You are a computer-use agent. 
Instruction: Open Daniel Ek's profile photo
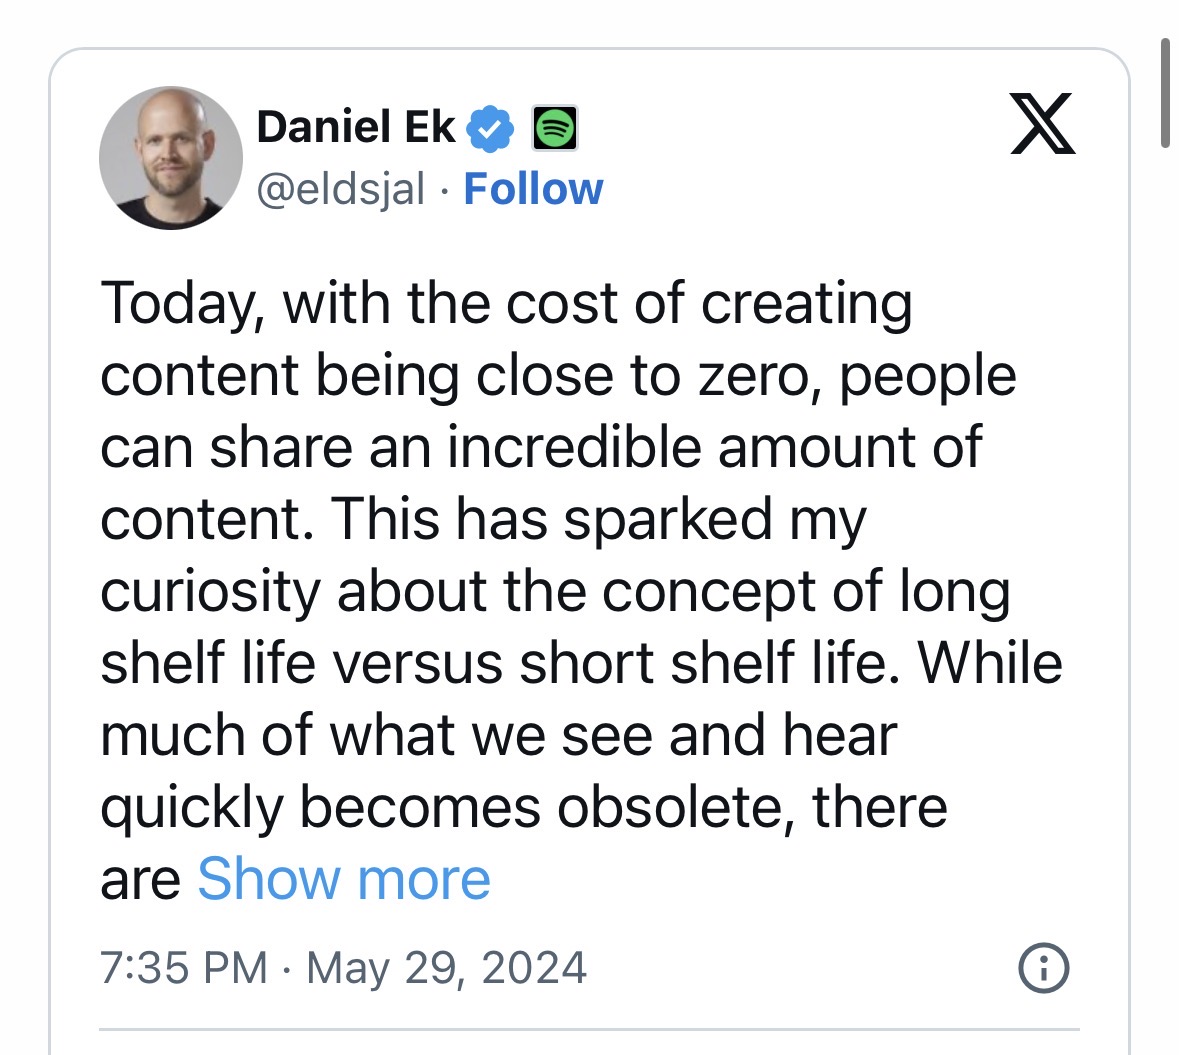[x=171, y=158]
